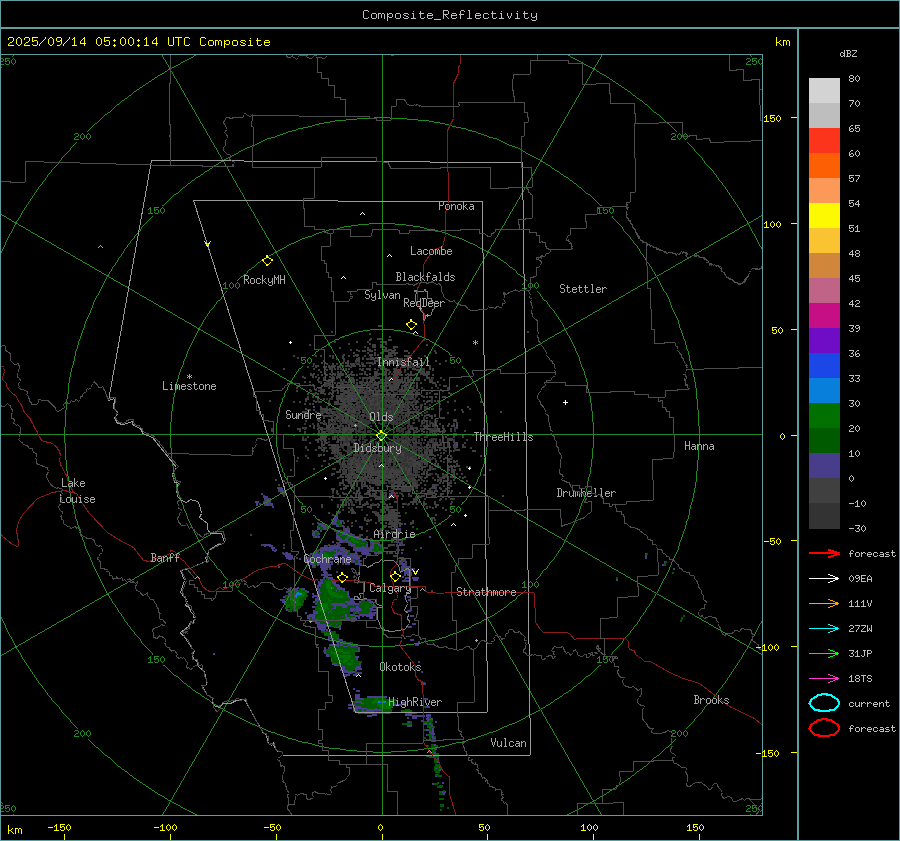
Task: Click the Airdrie label
Action: coord(394,534)
